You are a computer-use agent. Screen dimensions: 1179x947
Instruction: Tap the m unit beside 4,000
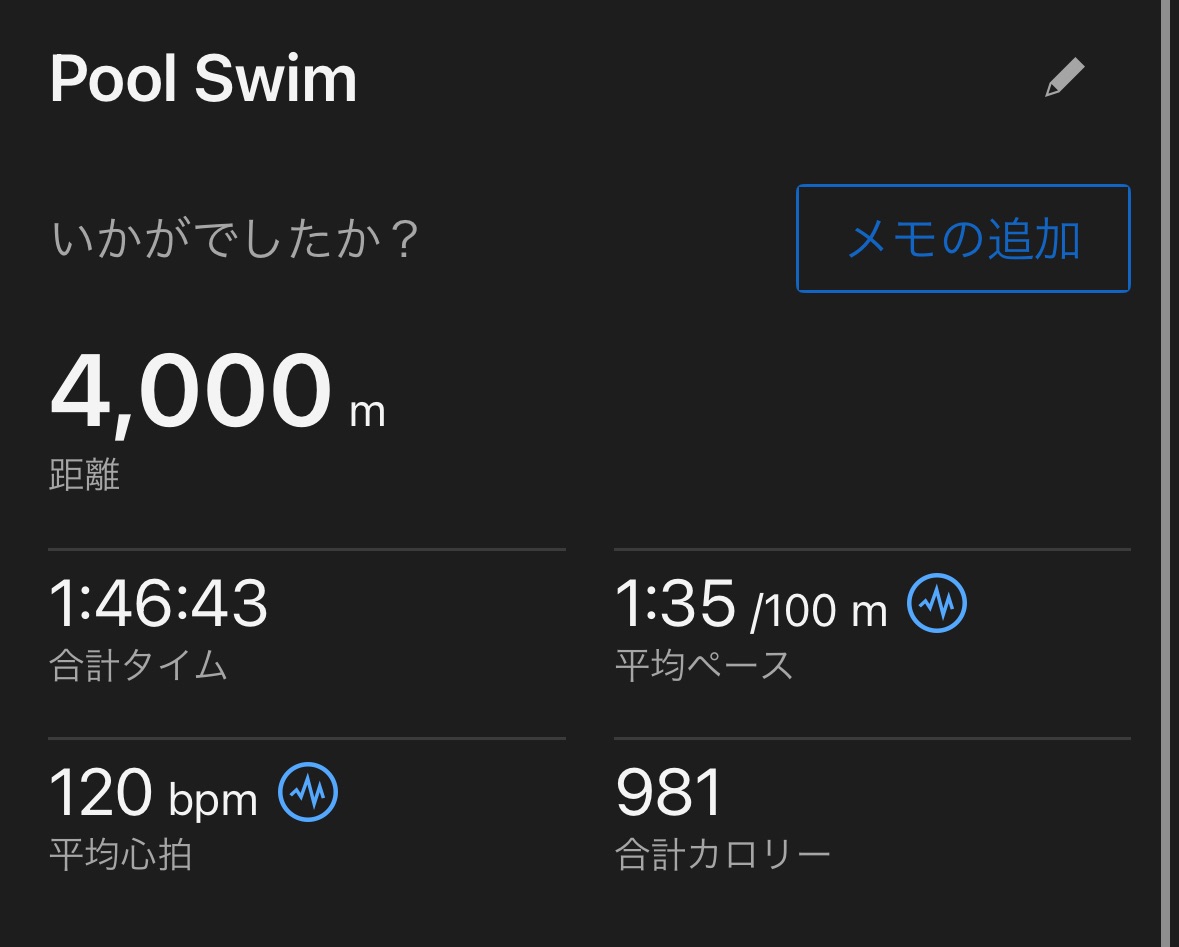pos(367,411)
